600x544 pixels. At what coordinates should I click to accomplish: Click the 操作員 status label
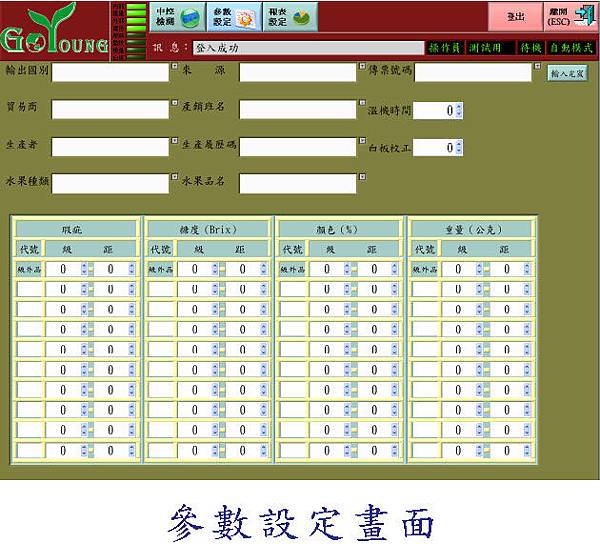[445, 48]
